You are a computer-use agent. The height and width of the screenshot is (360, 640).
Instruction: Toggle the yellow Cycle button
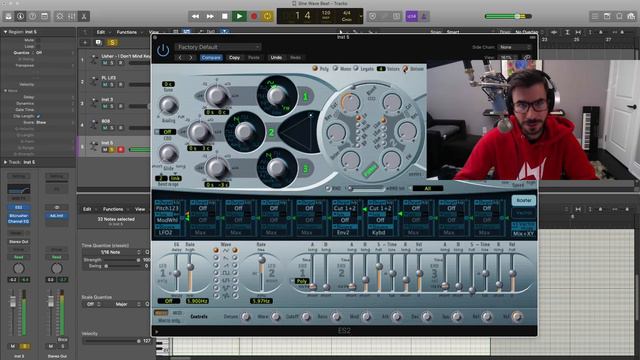[x=267, y=16]
